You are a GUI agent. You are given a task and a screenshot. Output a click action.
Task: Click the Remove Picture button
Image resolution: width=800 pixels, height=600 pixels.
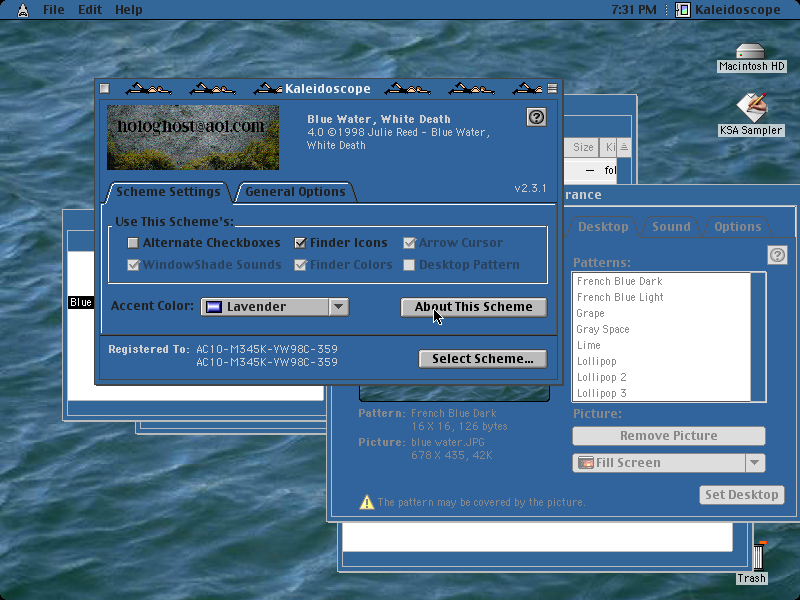[x=668, y=436]
